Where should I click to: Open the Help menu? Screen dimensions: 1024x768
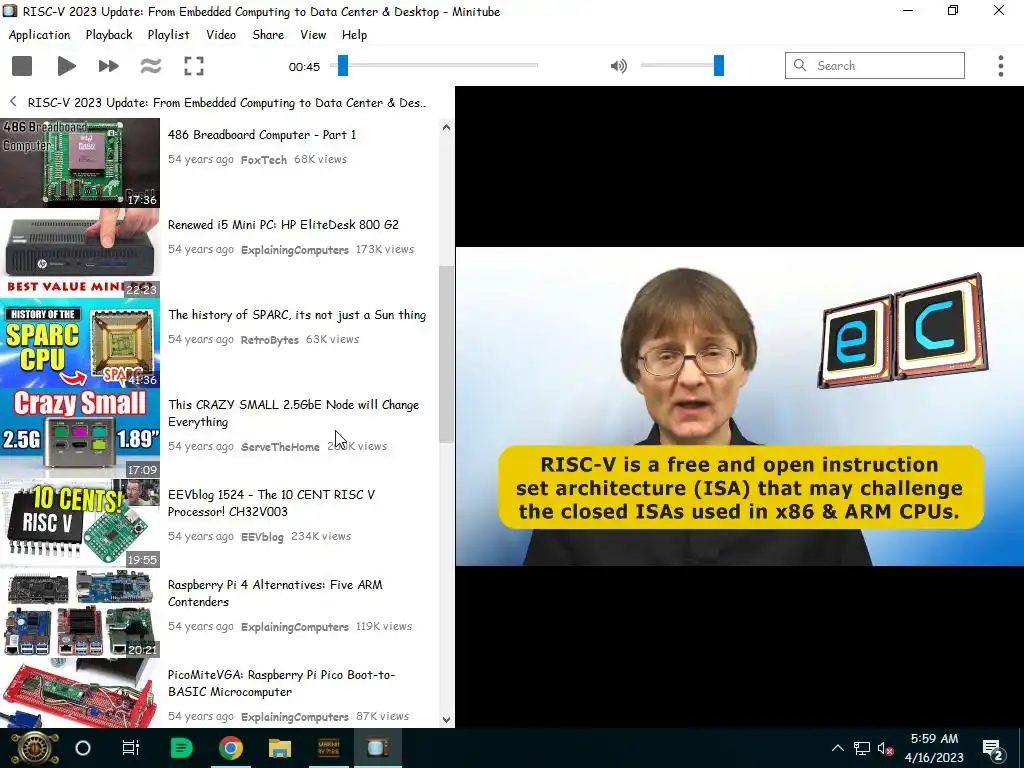(354, 35)
